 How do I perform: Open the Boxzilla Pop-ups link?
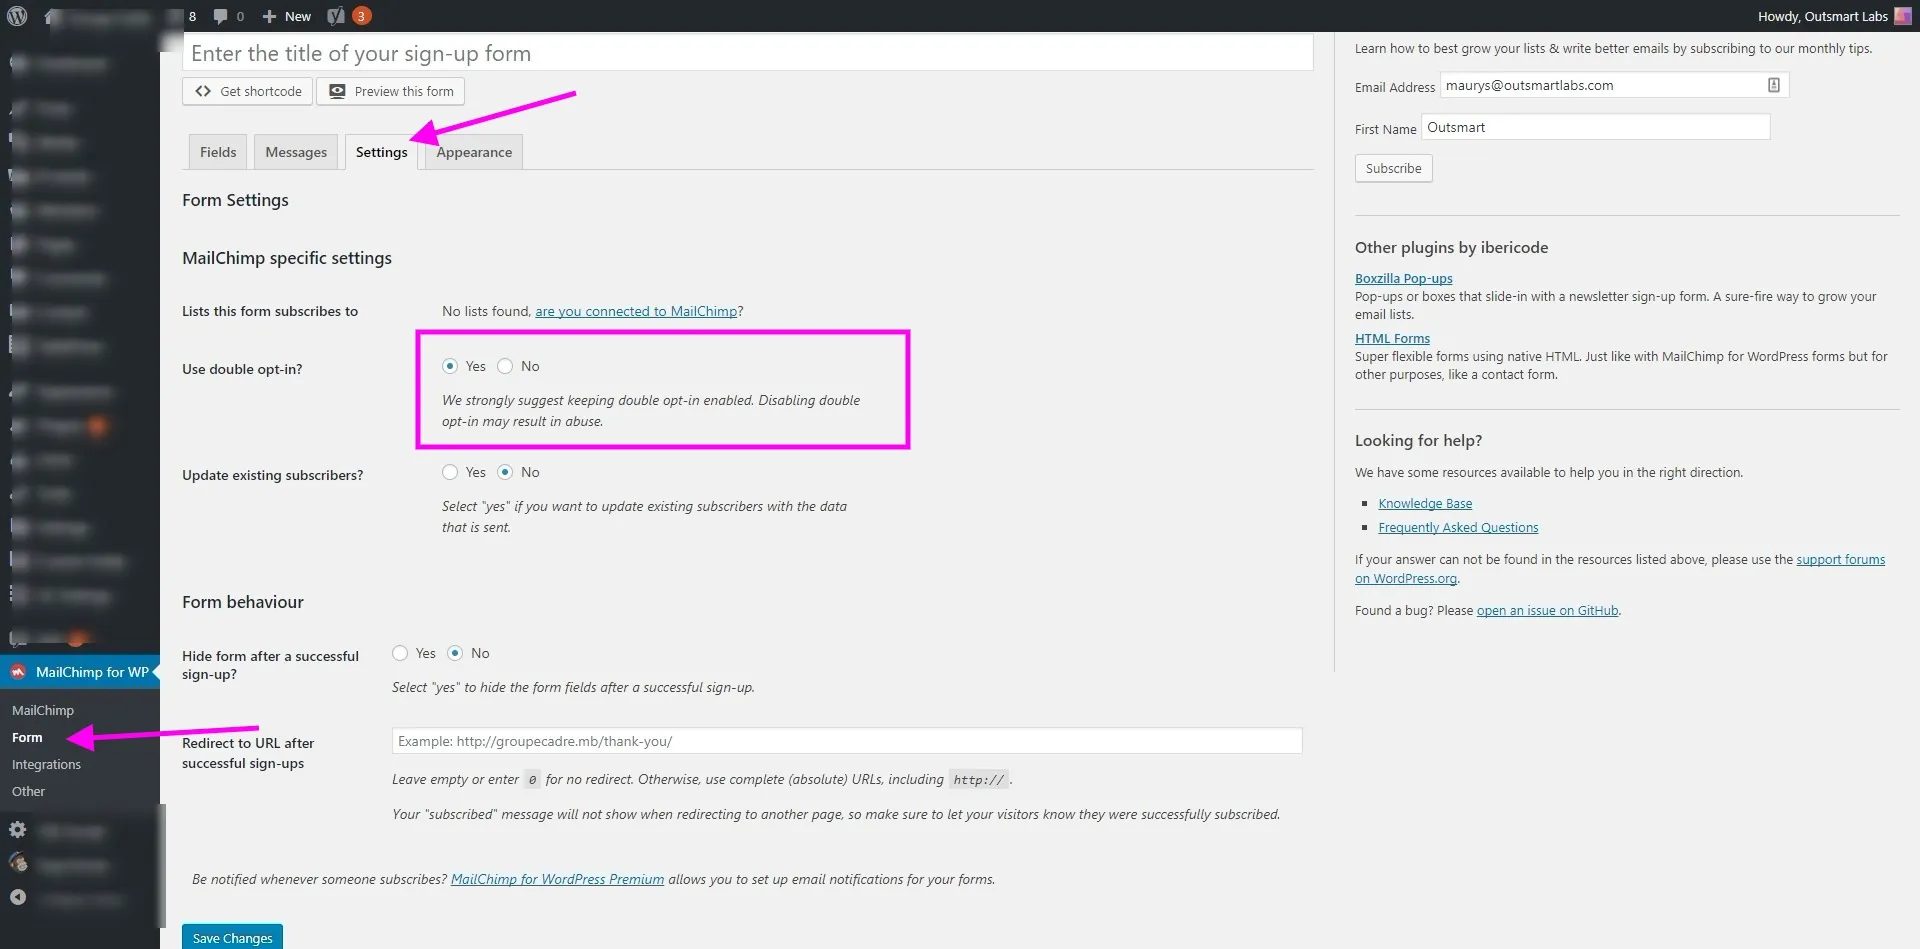(x=1403, y=278)
